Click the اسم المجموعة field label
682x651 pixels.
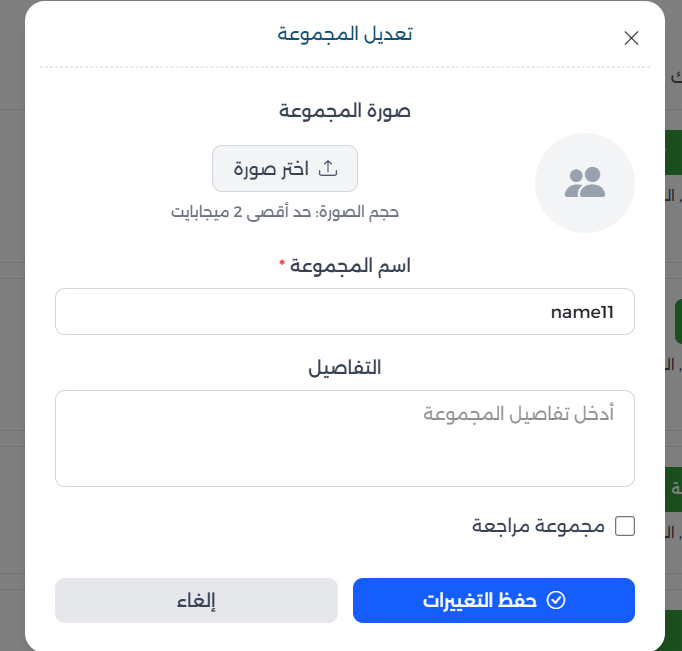[x=351, y=266]
